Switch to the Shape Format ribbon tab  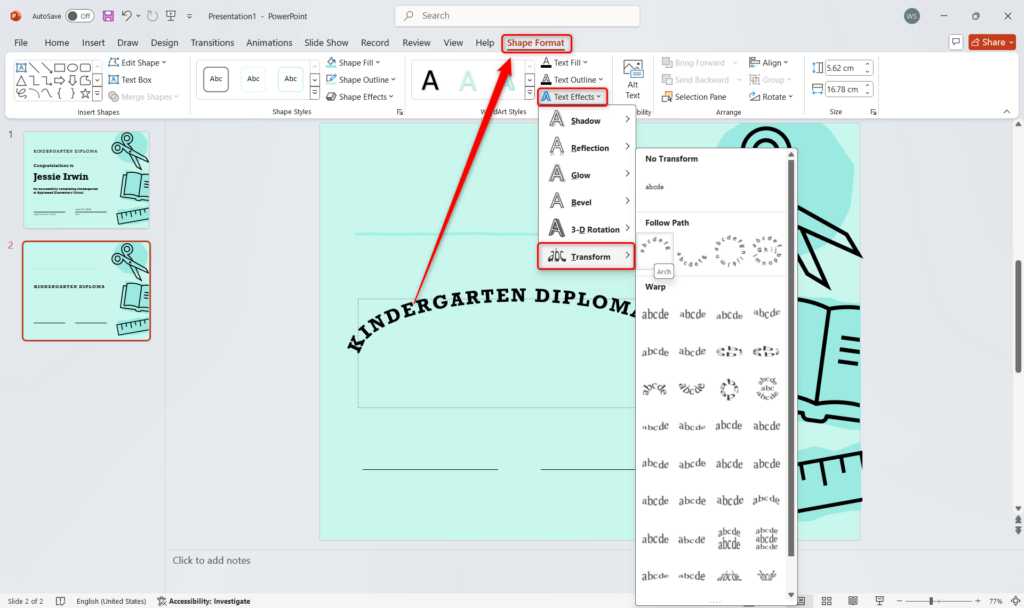(536, 43)
